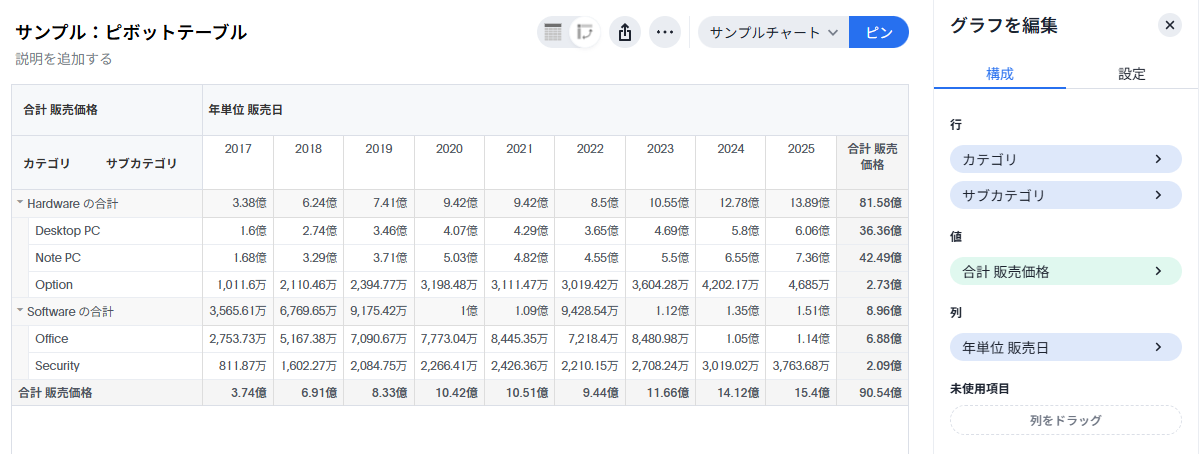Click the blue ピン button
The width and height of the screenshot is (1201, 454).
click(878, 32)
